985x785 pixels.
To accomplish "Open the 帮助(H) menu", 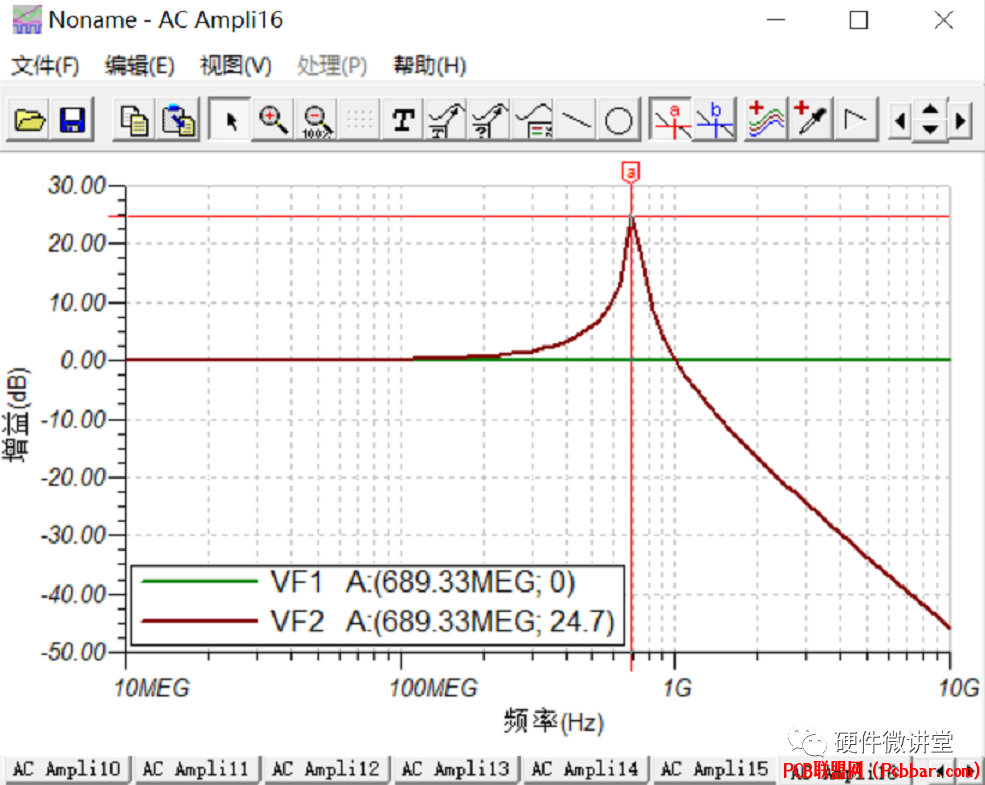I will (x=430, y=65).
